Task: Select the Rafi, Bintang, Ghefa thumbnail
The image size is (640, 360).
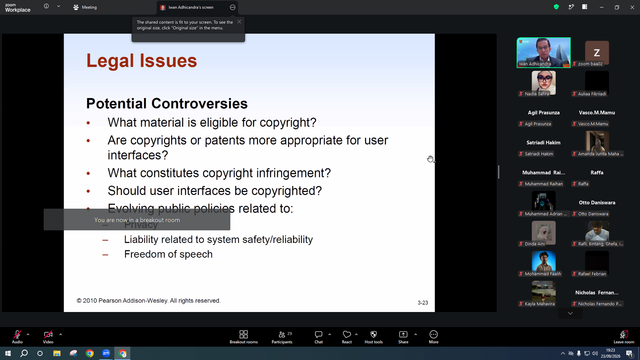Action: [x=597, y=233]
